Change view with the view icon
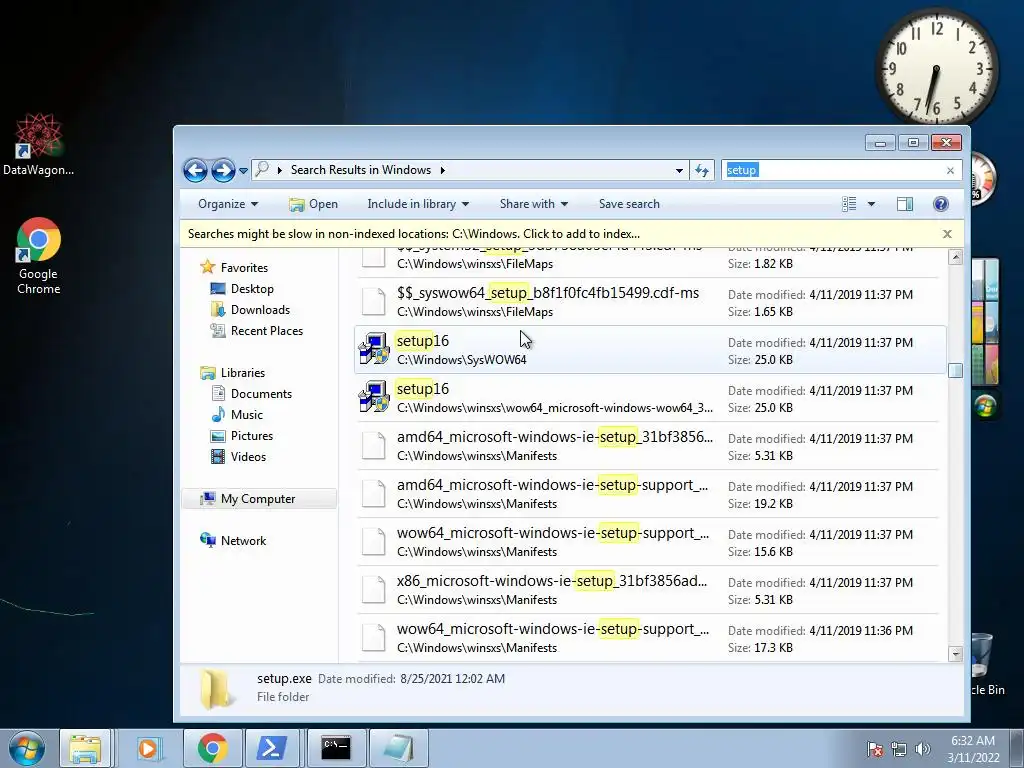 [x=849, y=204]
